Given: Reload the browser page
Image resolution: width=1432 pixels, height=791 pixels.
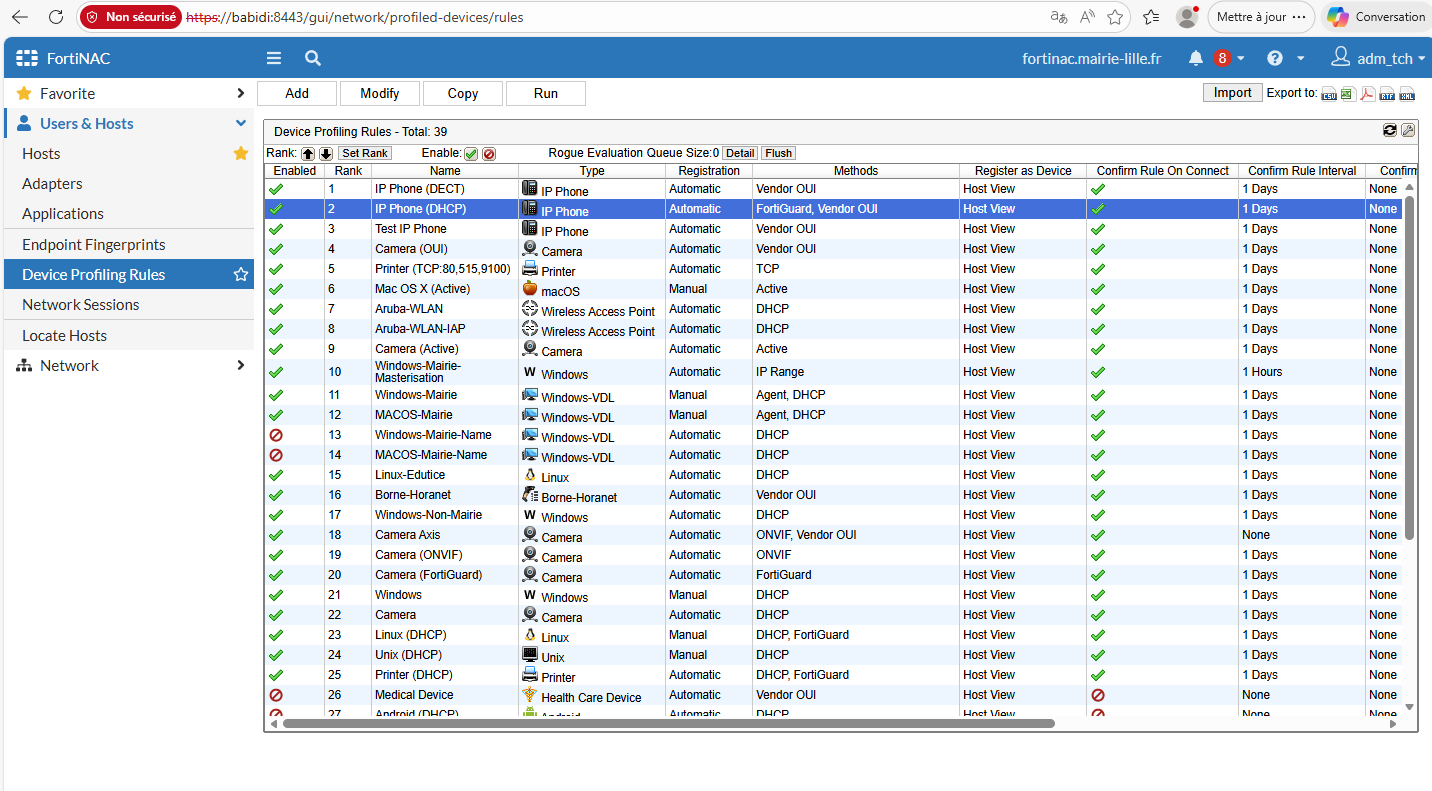Looking at the screenshot, I should pyautogui.click(x=56, y=17).
